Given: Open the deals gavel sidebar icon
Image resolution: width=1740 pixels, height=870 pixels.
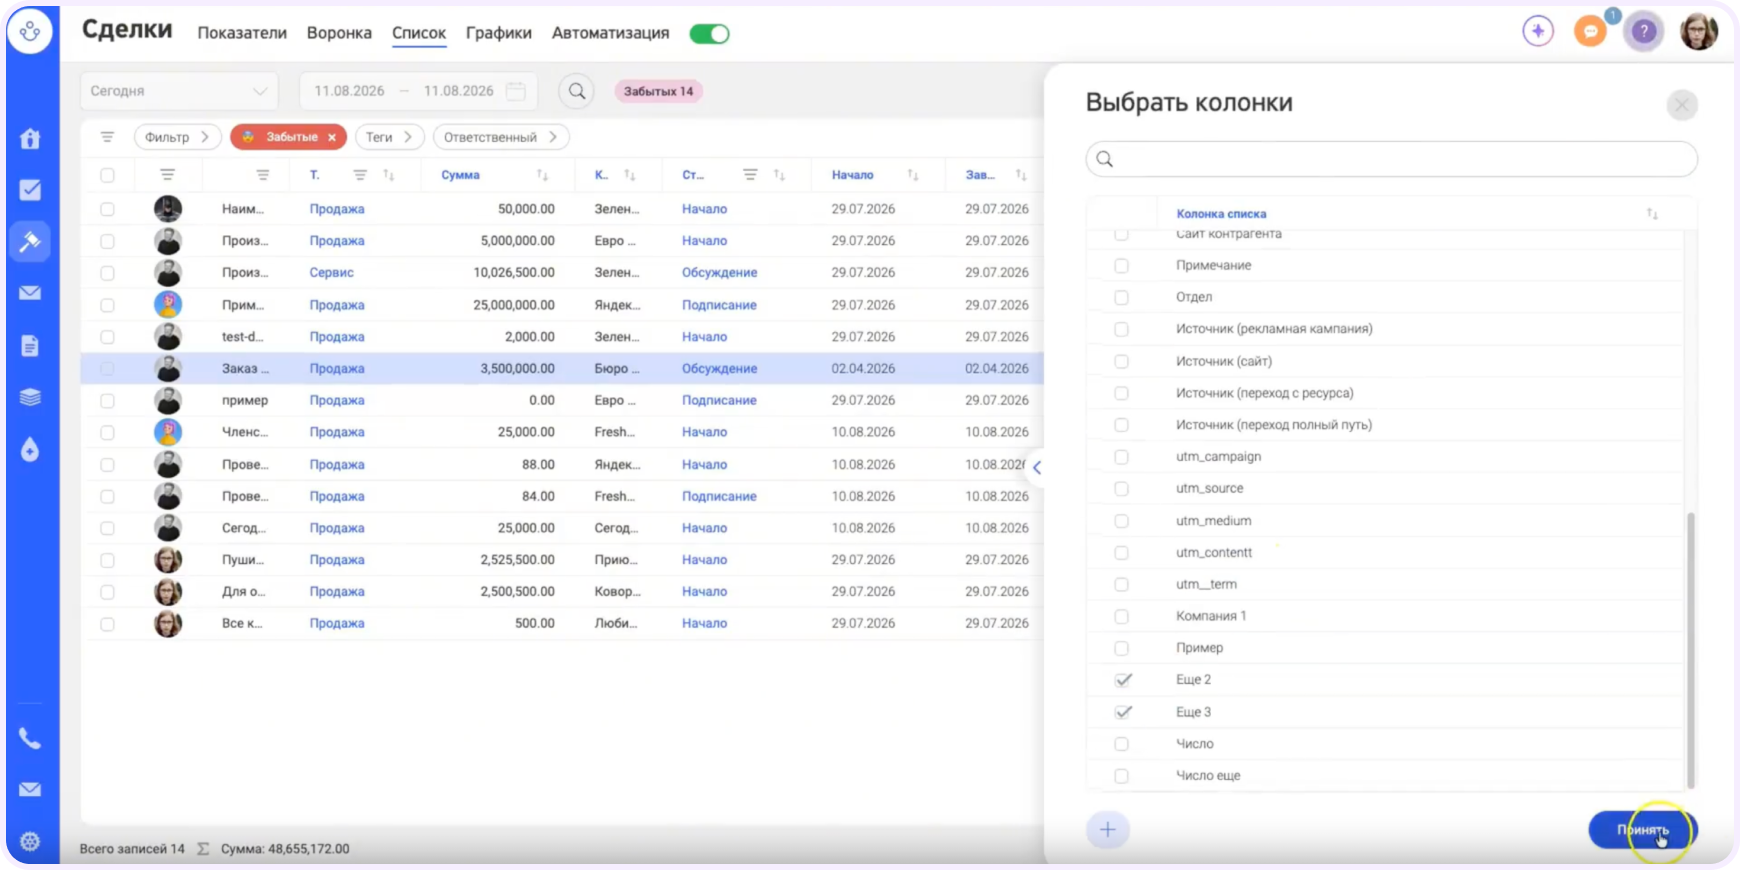Looking at the screenshot, I should pos(30,241).
